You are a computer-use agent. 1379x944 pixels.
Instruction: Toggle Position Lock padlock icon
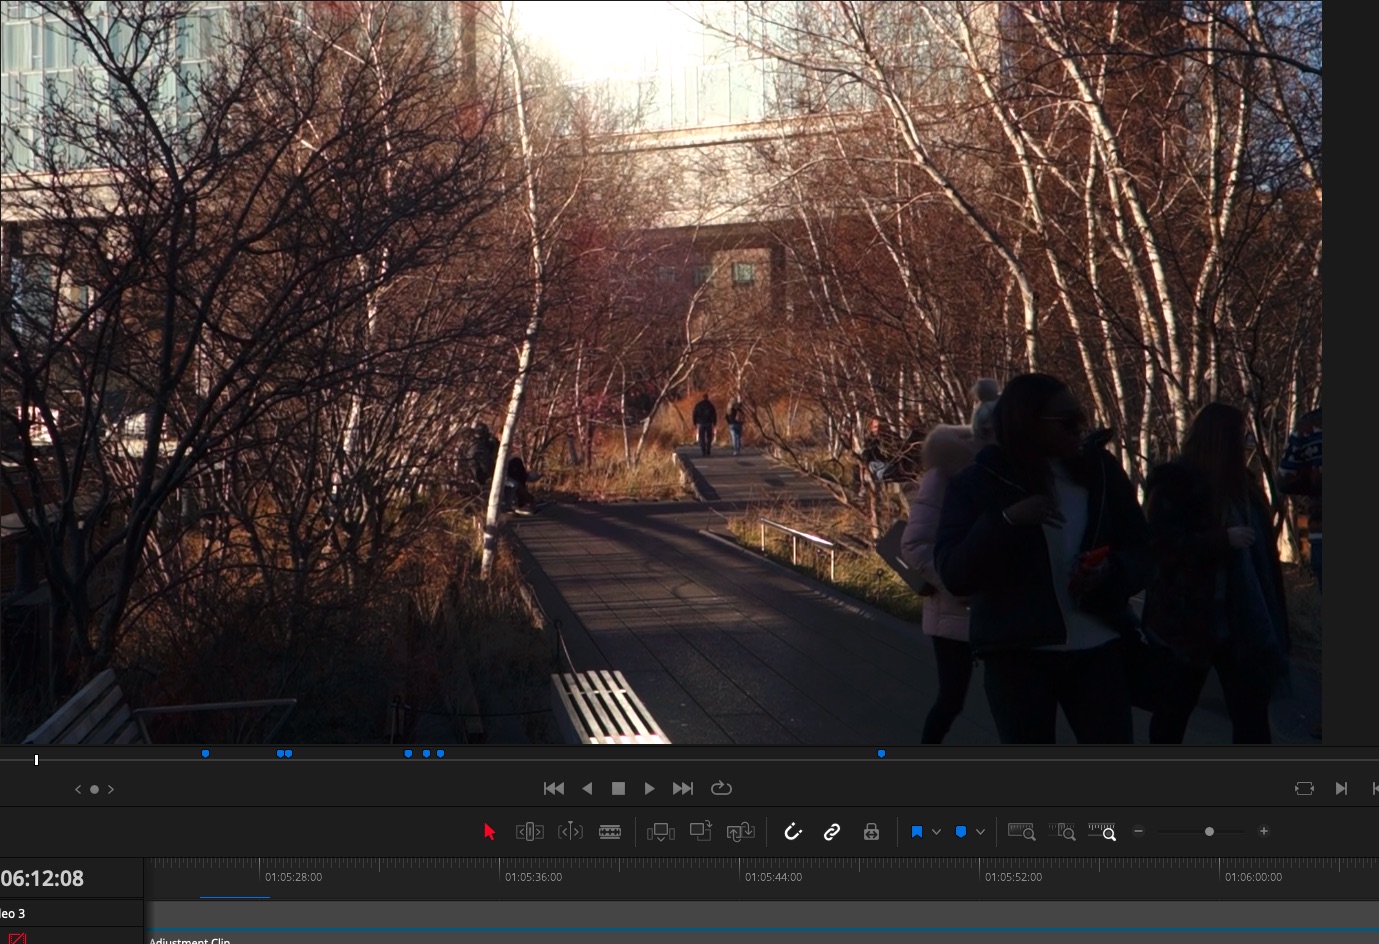871,832
